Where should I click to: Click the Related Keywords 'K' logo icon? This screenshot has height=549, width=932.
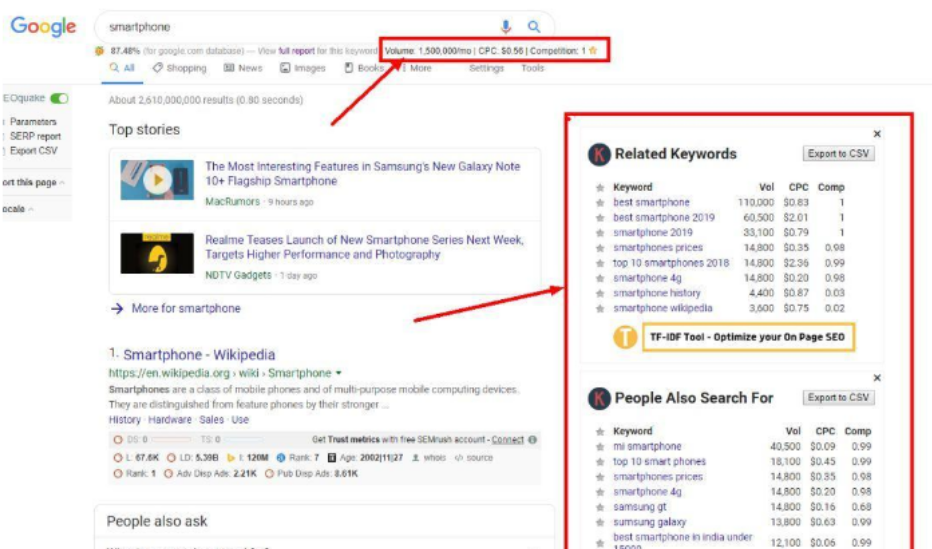pos(598,154)
